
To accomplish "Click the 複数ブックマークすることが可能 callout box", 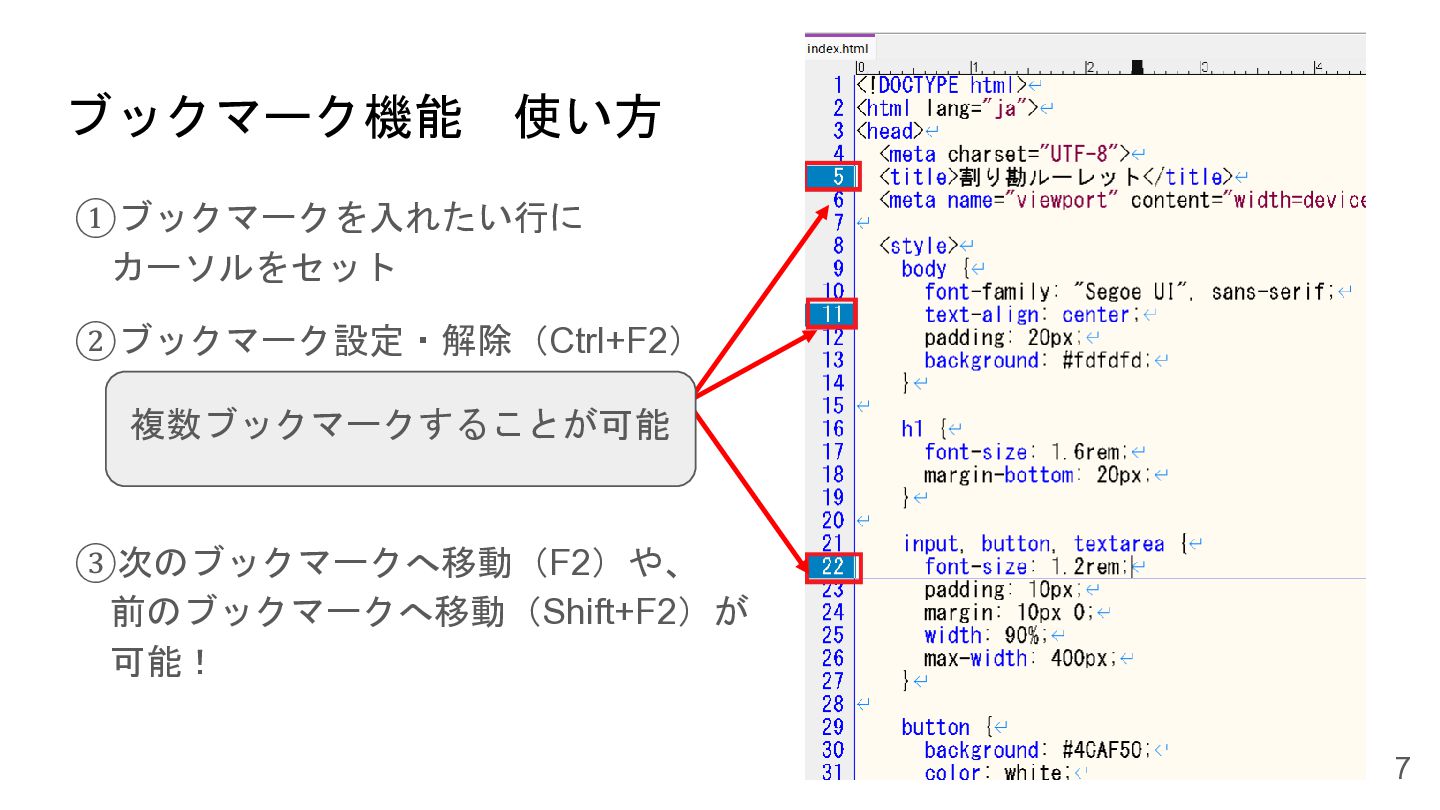I will point(400,429).
